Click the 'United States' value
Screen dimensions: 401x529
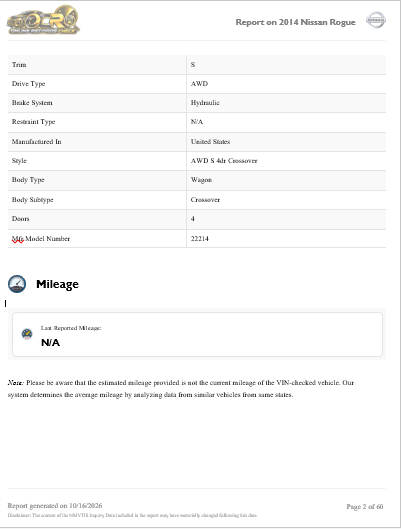[x=210, y=142]
